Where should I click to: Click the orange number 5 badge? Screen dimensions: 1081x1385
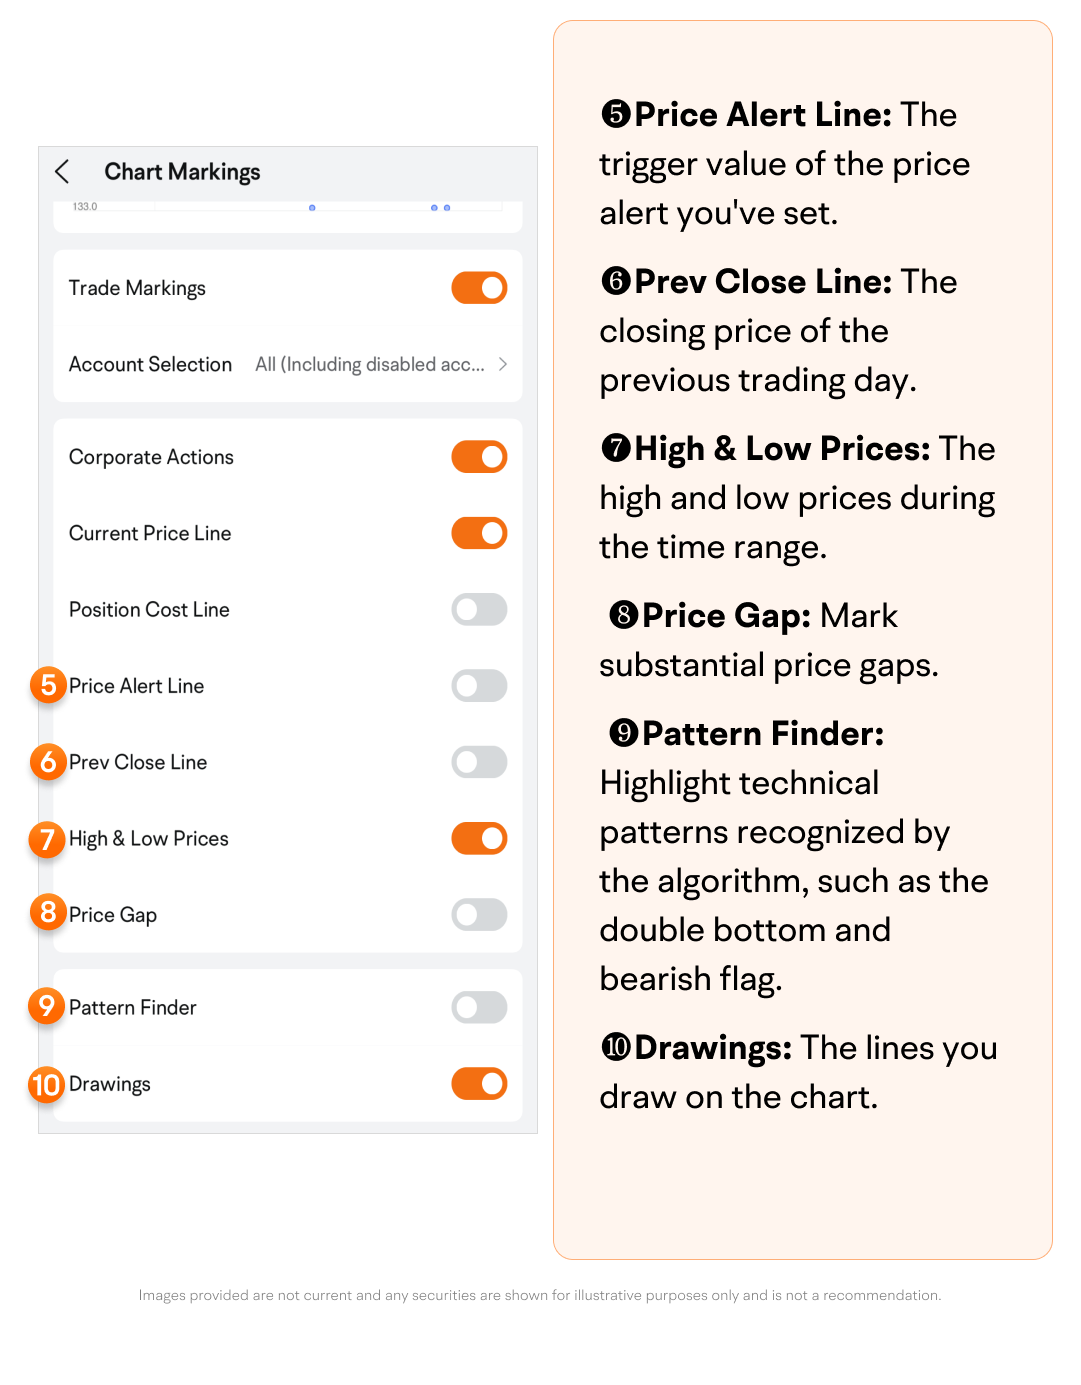tap(47, 686)
